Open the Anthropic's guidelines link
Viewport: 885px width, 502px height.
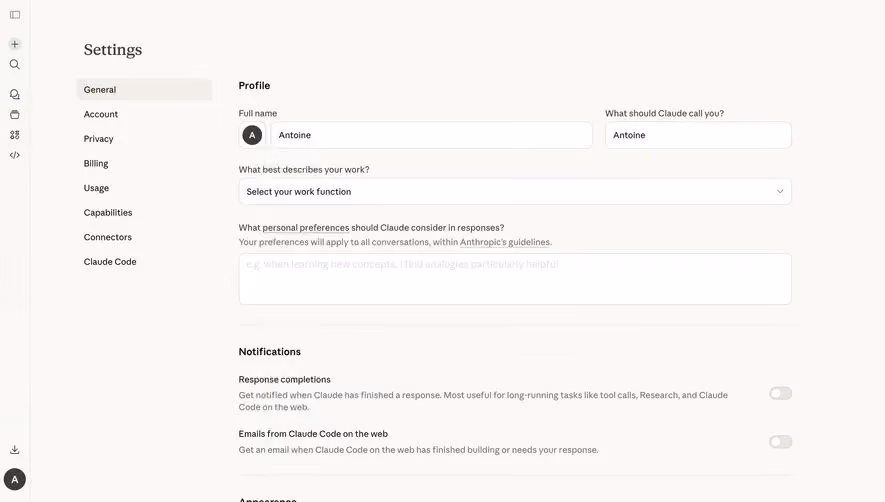coord(505,242)
